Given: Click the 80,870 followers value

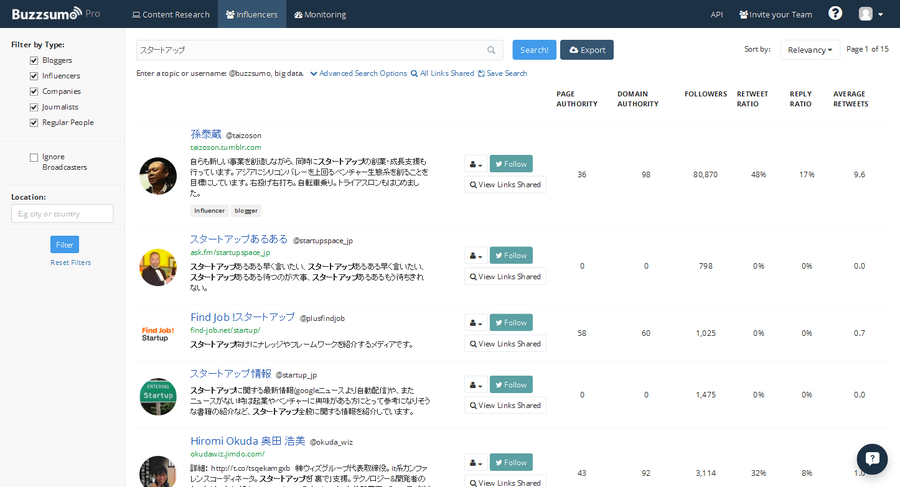Looking at the screenshot, I should [x=705, y=175].
